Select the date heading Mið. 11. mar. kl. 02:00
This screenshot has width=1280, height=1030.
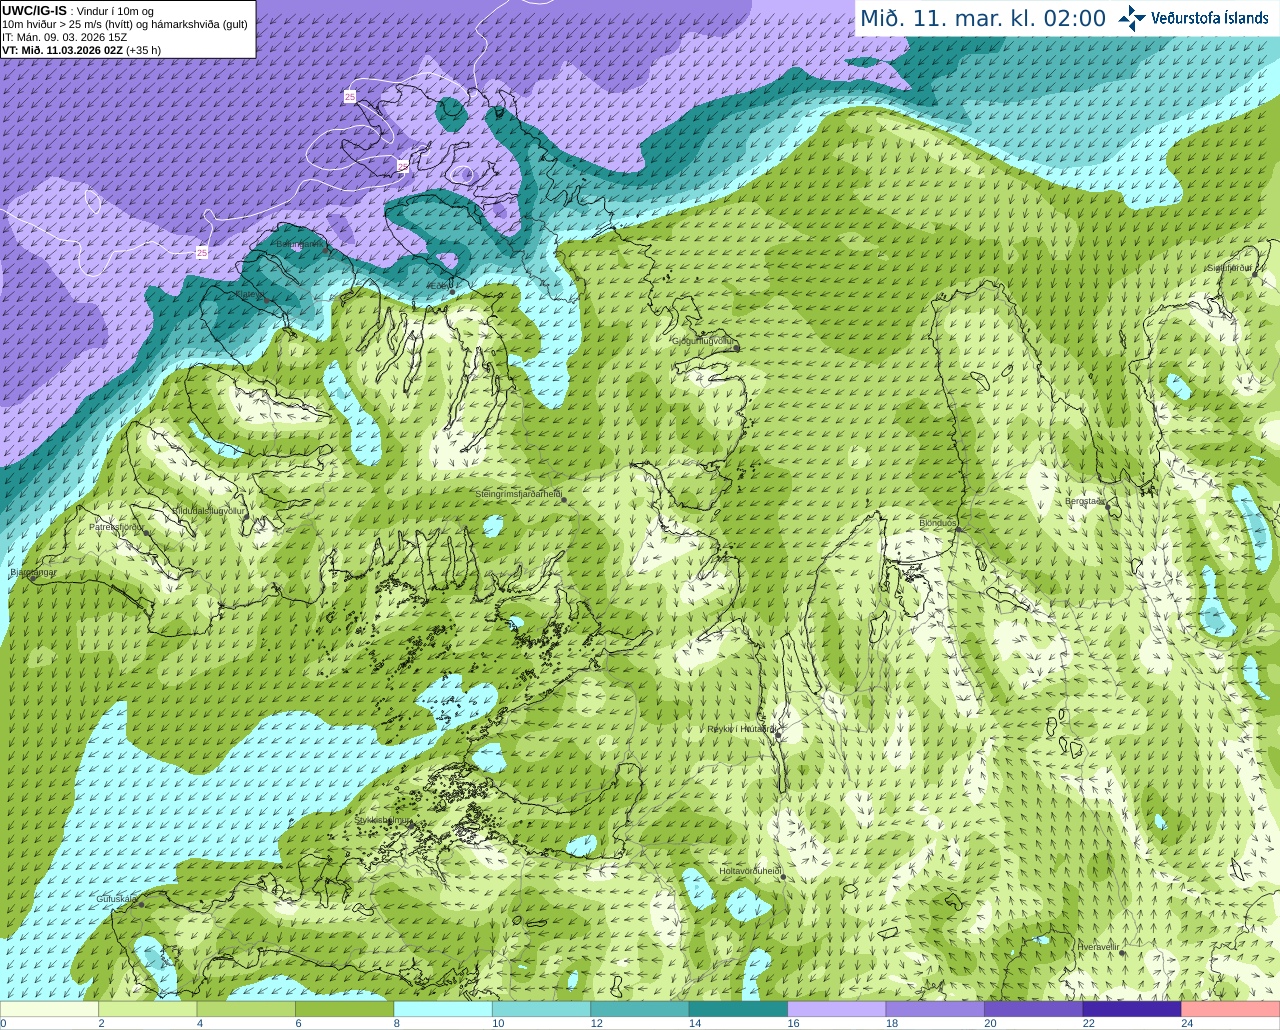(983, 18)
